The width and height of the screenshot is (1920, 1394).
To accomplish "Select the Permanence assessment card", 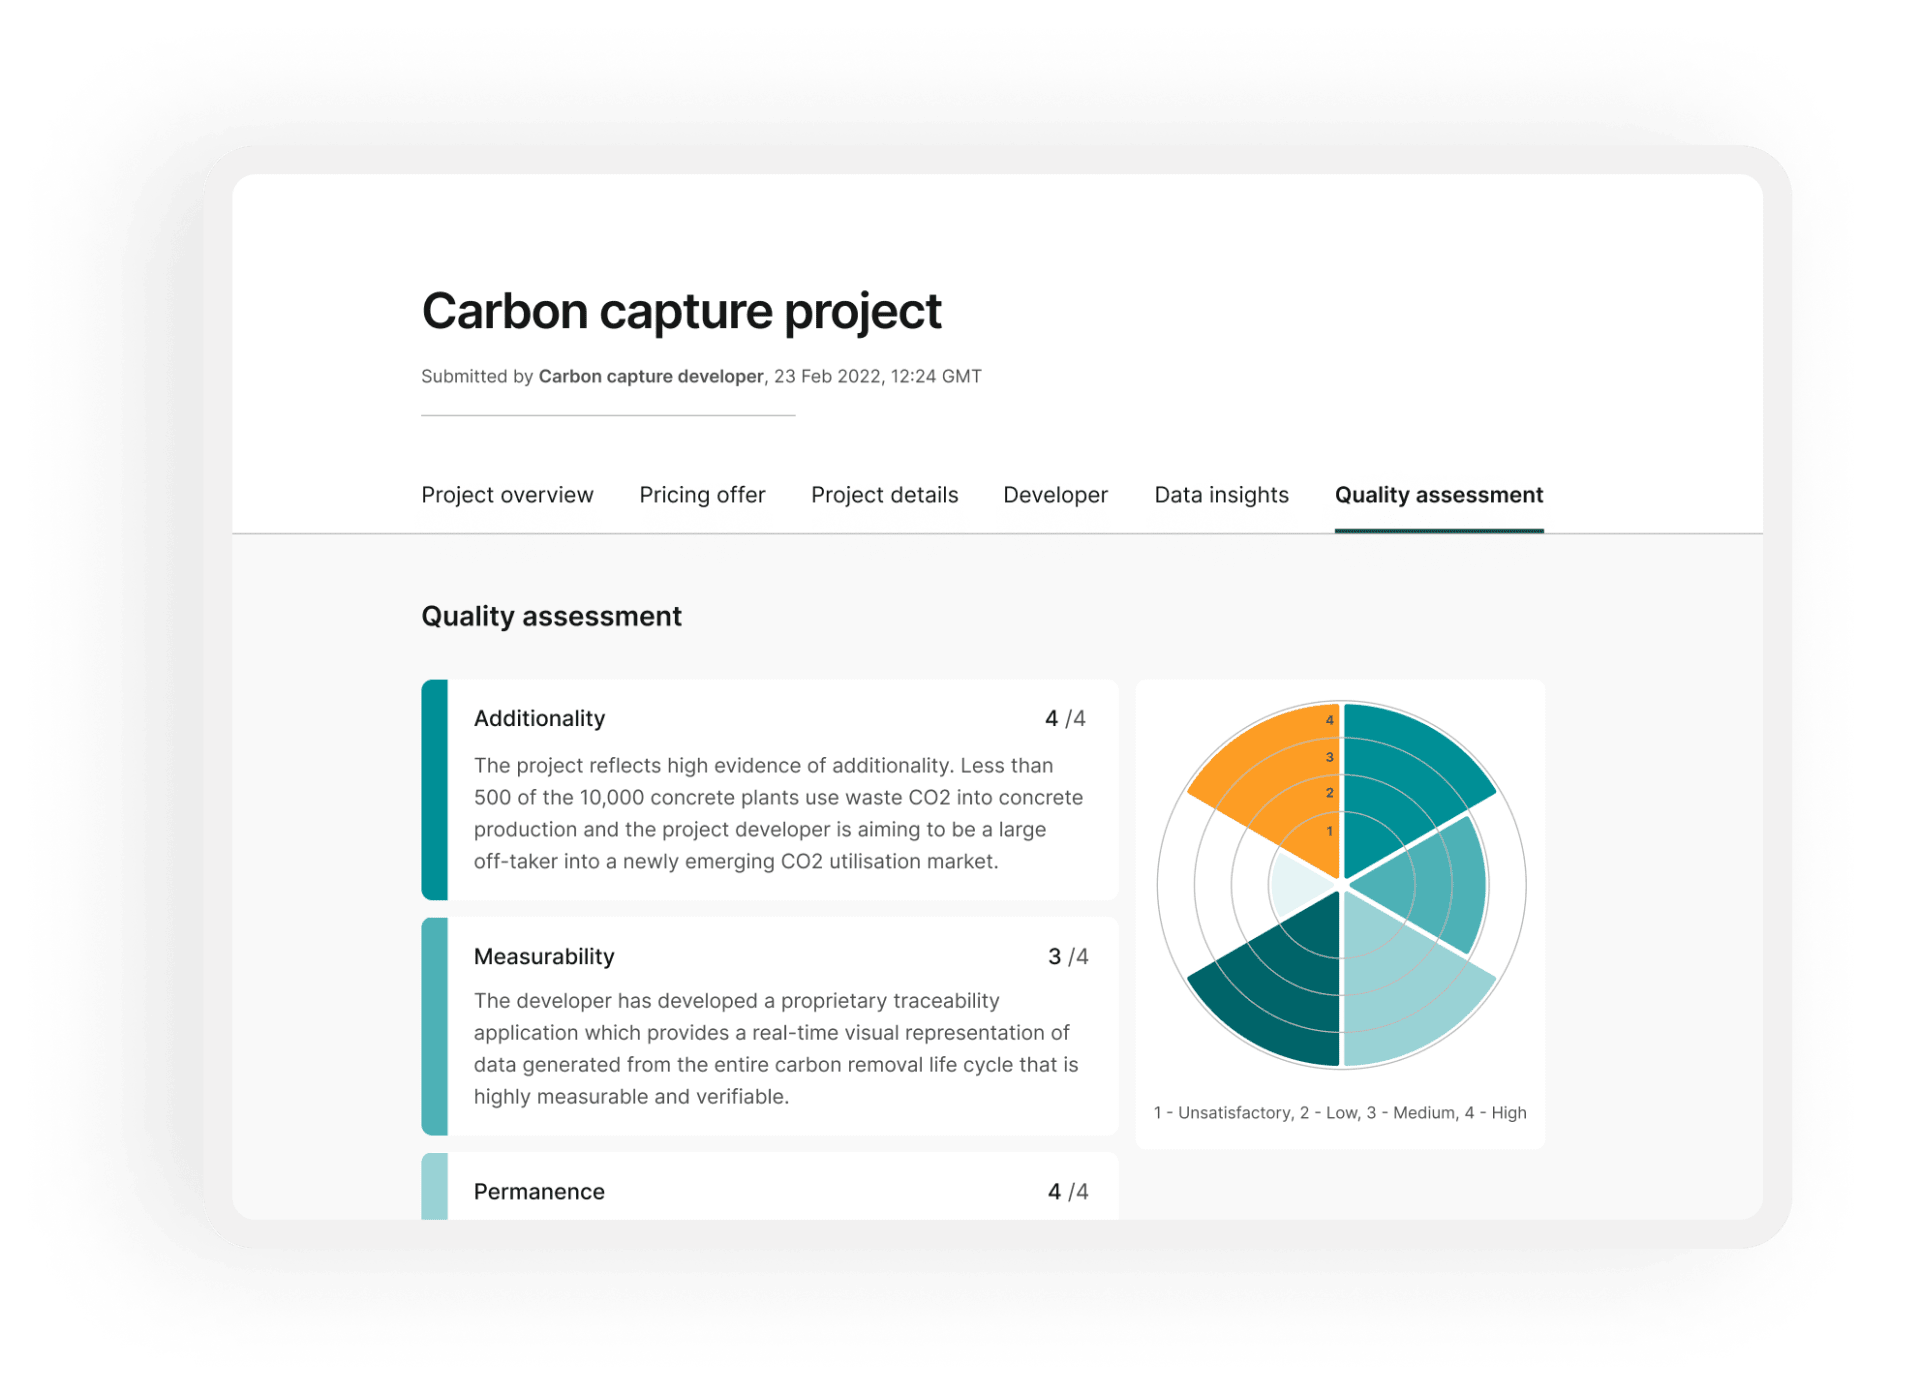I will [770, 1190].
